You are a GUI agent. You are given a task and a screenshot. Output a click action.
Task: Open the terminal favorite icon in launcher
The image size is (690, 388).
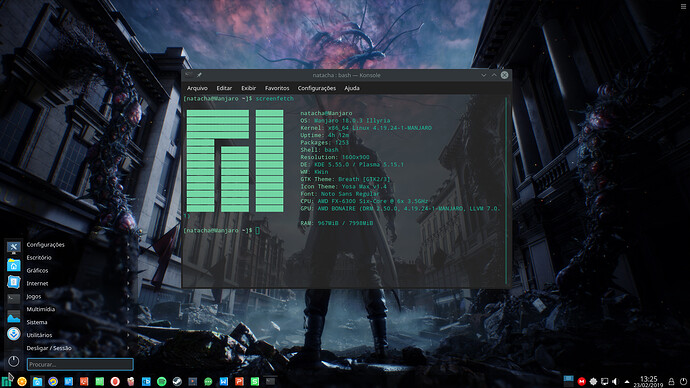pyautogui.click(x=14, y=299)
